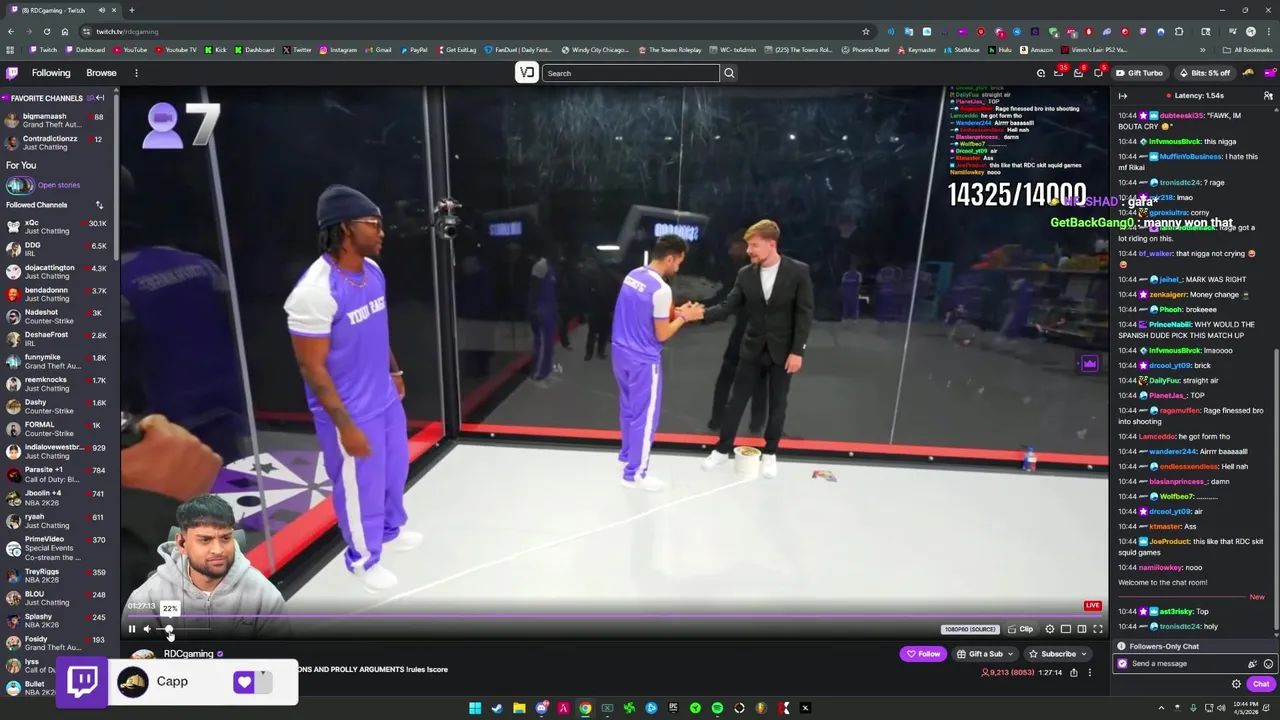
Task: Open RDCgaming channel name link
Action: pos(189,654)
